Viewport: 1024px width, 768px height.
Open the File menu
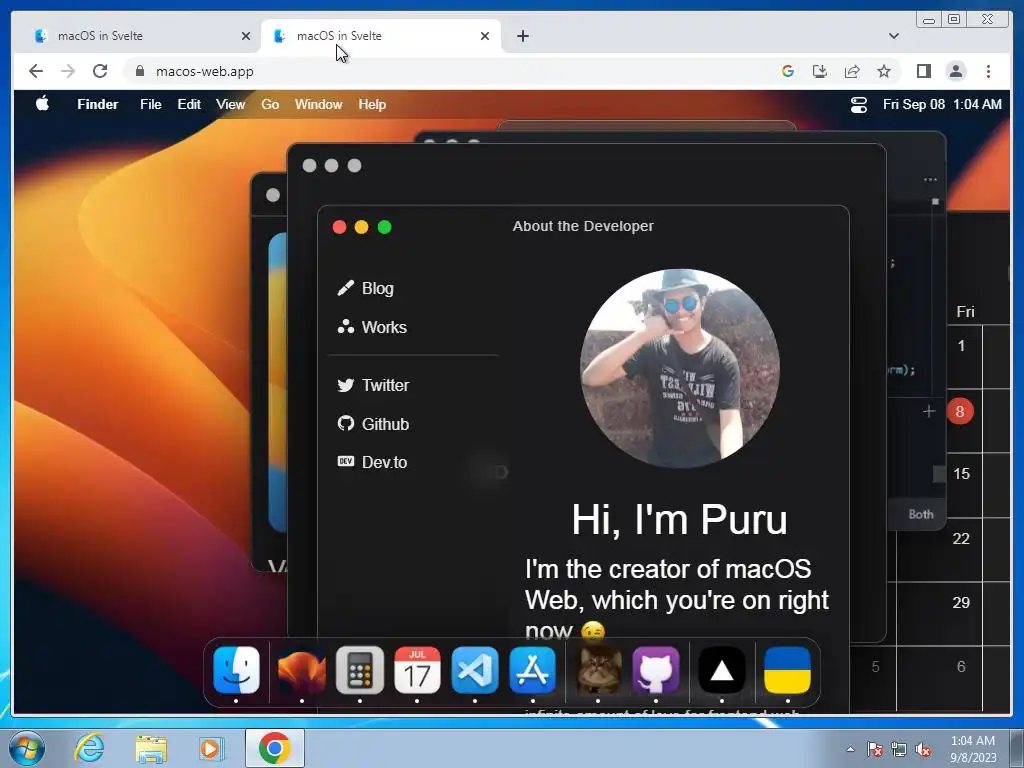click(x=150, y=104)
